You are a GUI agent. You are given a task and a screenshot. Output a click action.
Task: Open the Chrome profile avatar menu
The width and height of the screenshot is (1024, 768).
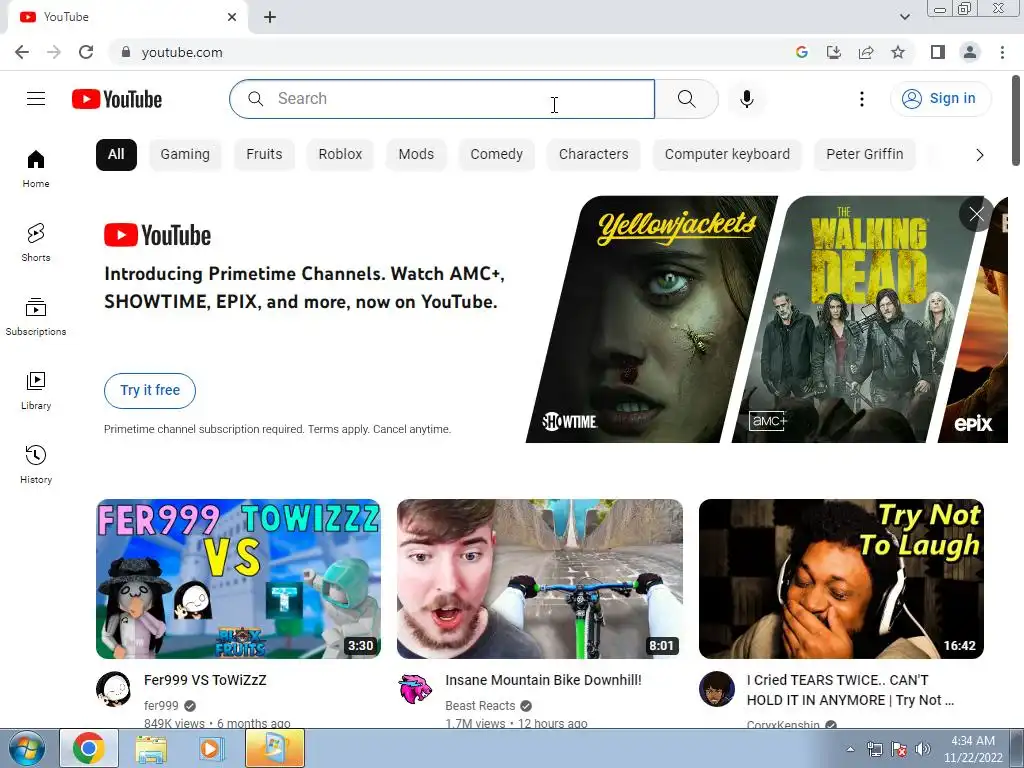coord(970,52)
